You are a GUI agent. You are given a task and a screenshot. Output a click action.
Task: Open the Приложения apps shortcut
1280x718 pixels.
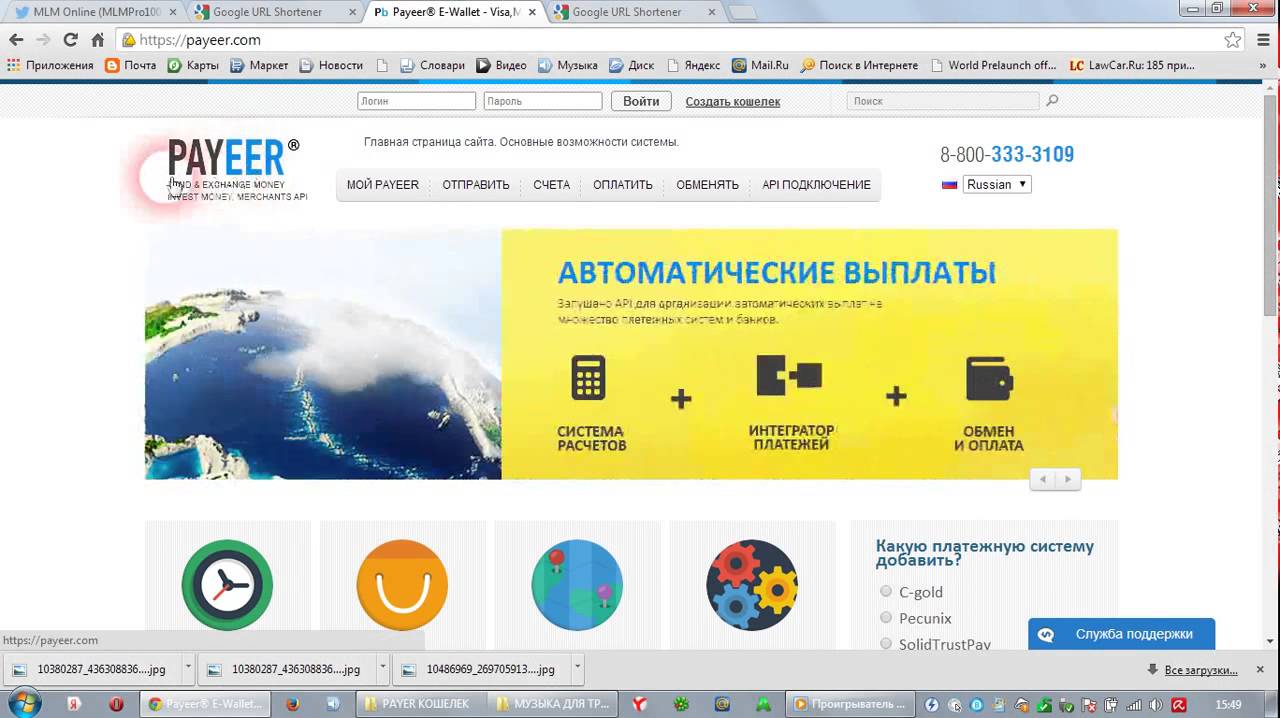[x=50, y=65]
